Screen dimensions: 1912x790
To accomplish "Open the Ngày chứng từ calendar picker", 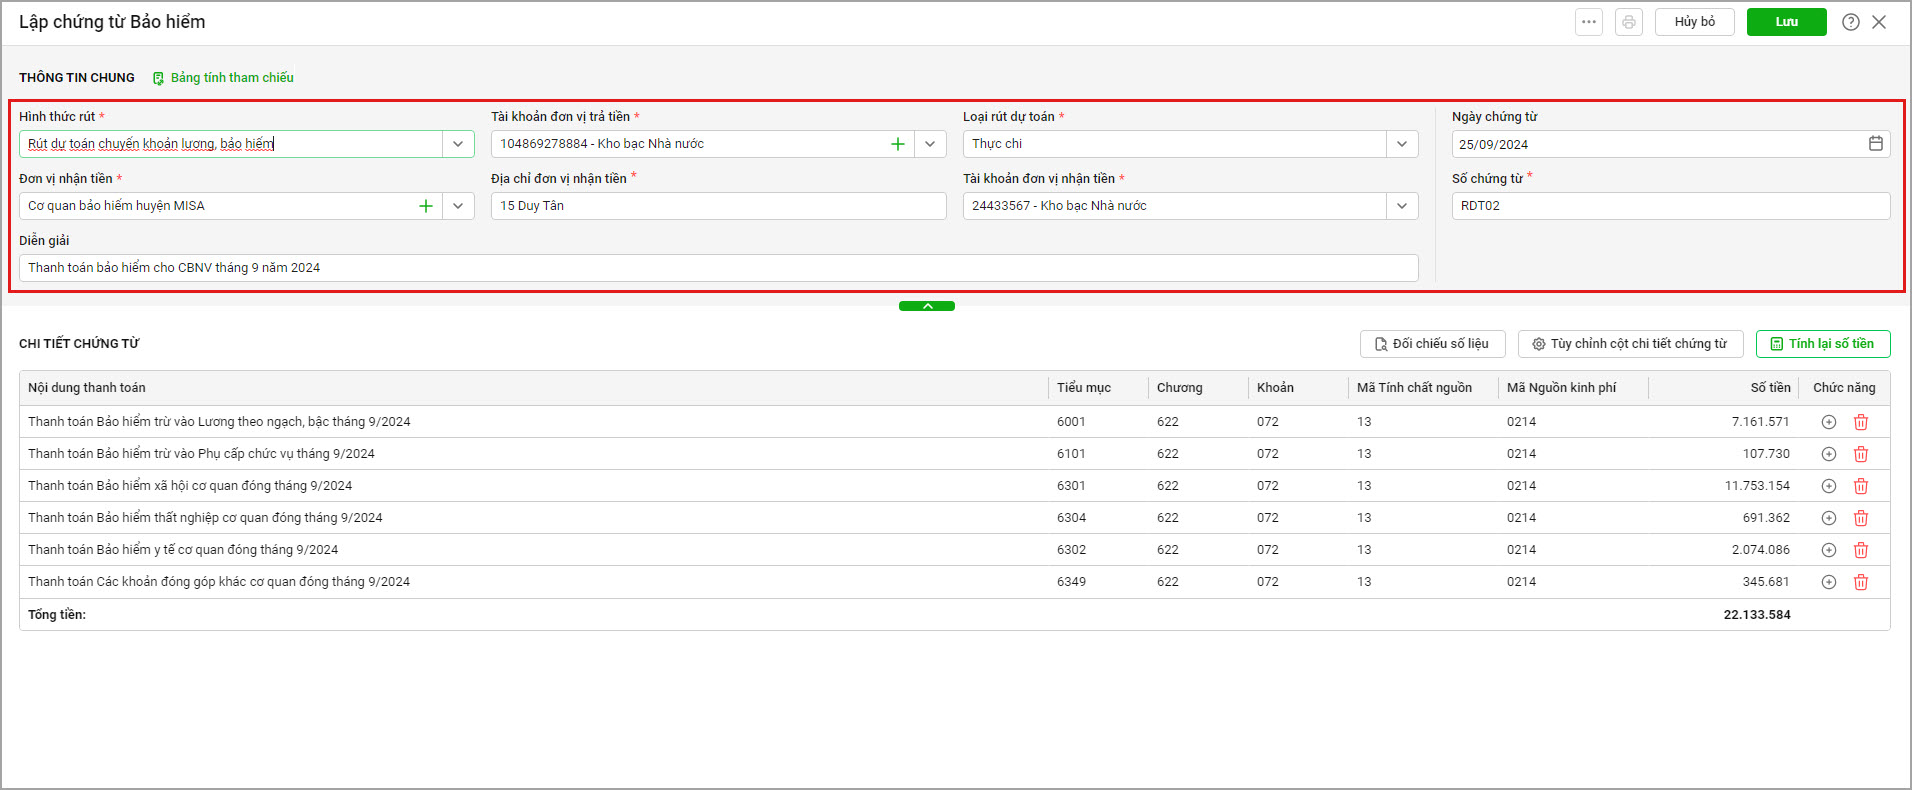I will [x=1876, y=144].
